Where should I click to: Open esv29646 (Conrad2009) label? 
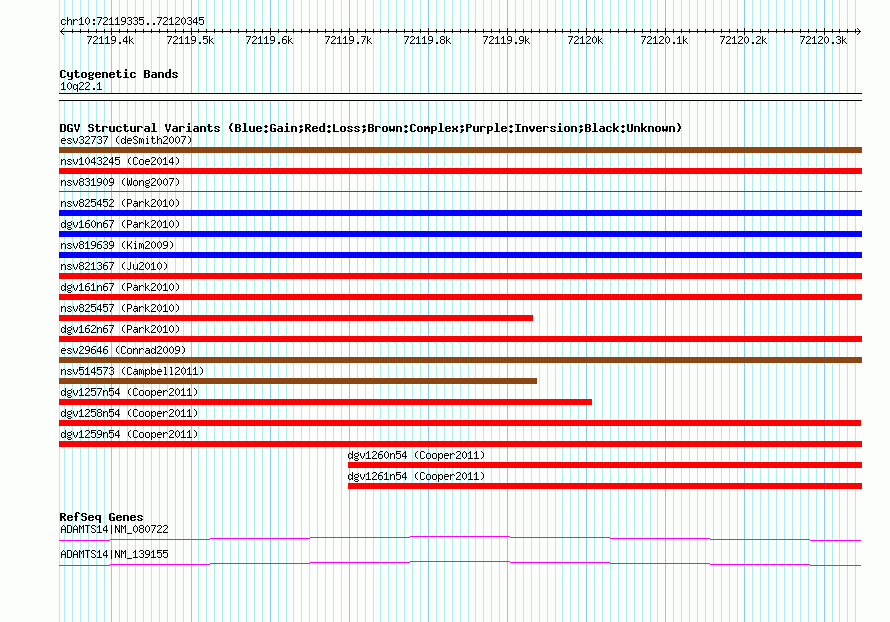(123, 350)
